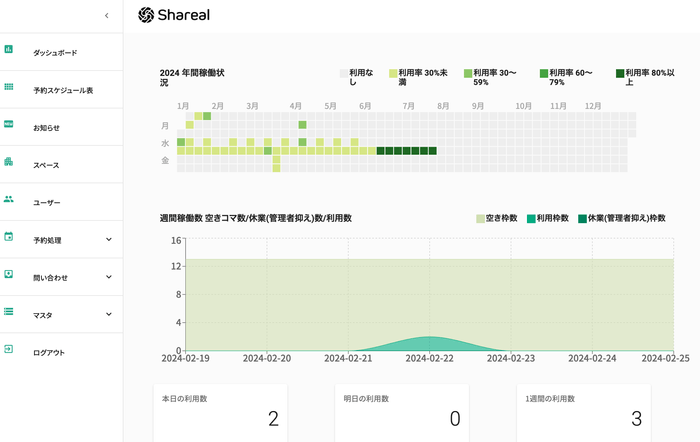Open the ダッシュボード menu item
The image size is (700, 442).
[x=55, y=52]
